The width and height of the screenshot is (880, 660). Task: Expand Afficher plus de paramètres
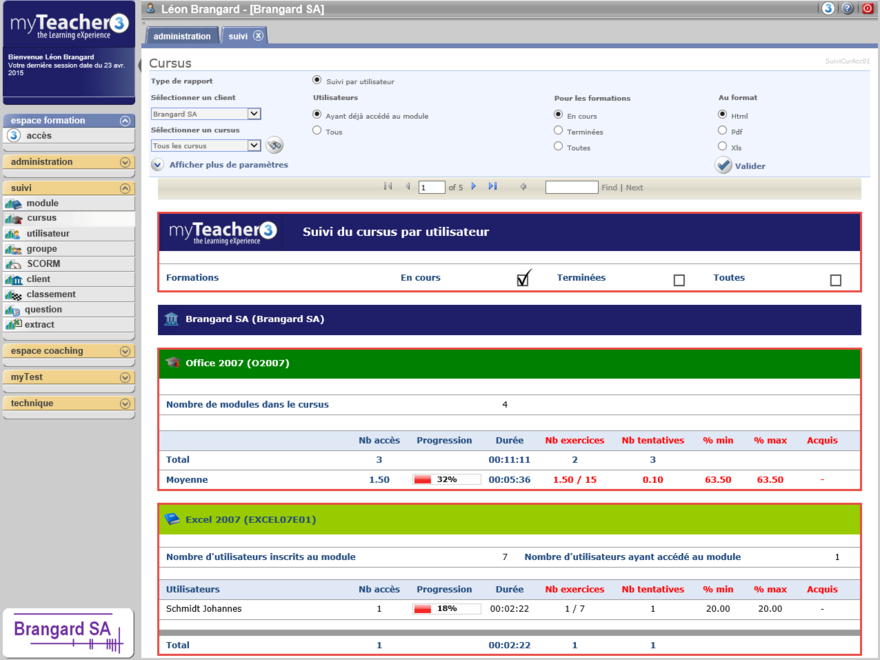[157, 165]
